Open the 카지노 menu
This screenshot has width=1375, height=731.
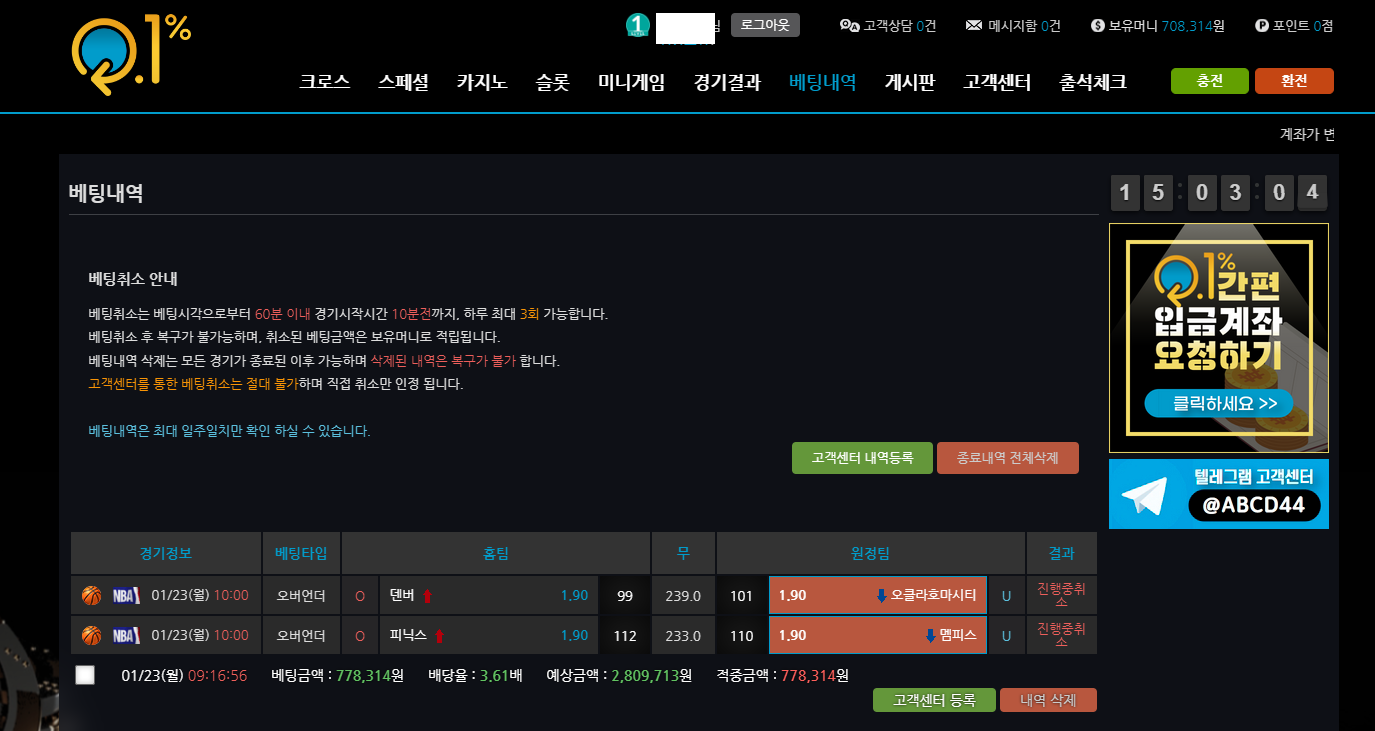click(x=482, y=83)
